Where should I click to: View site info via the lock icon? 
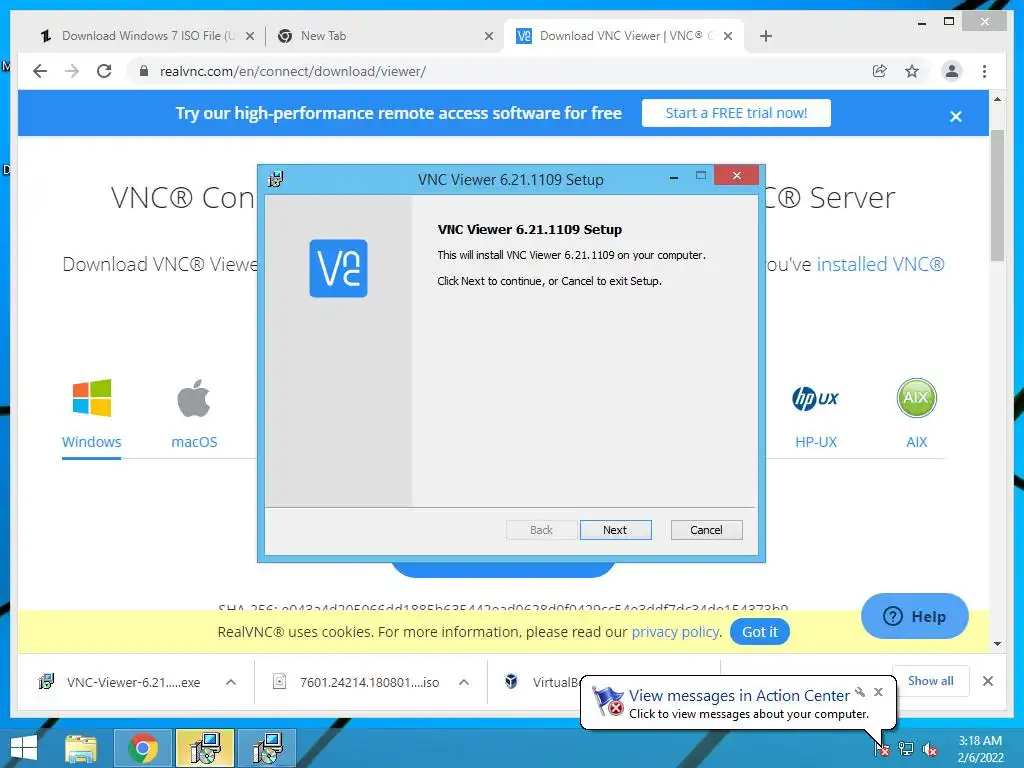point(144,71)
